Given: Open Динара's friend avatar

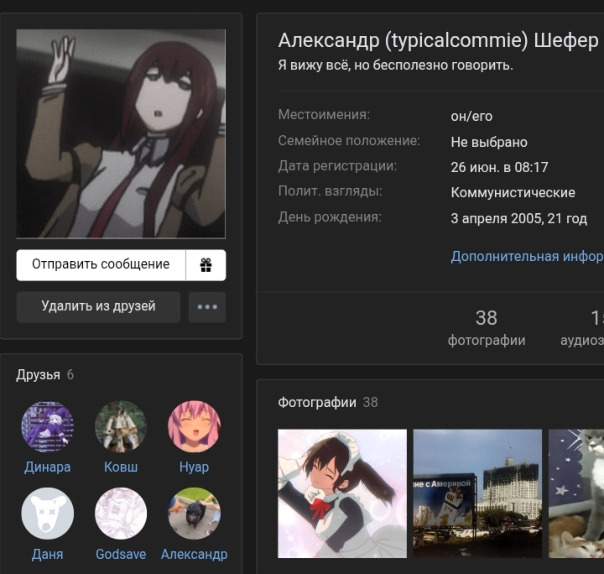Looking at the screenshot, I should pyautogui.click(x=47, y=427).
